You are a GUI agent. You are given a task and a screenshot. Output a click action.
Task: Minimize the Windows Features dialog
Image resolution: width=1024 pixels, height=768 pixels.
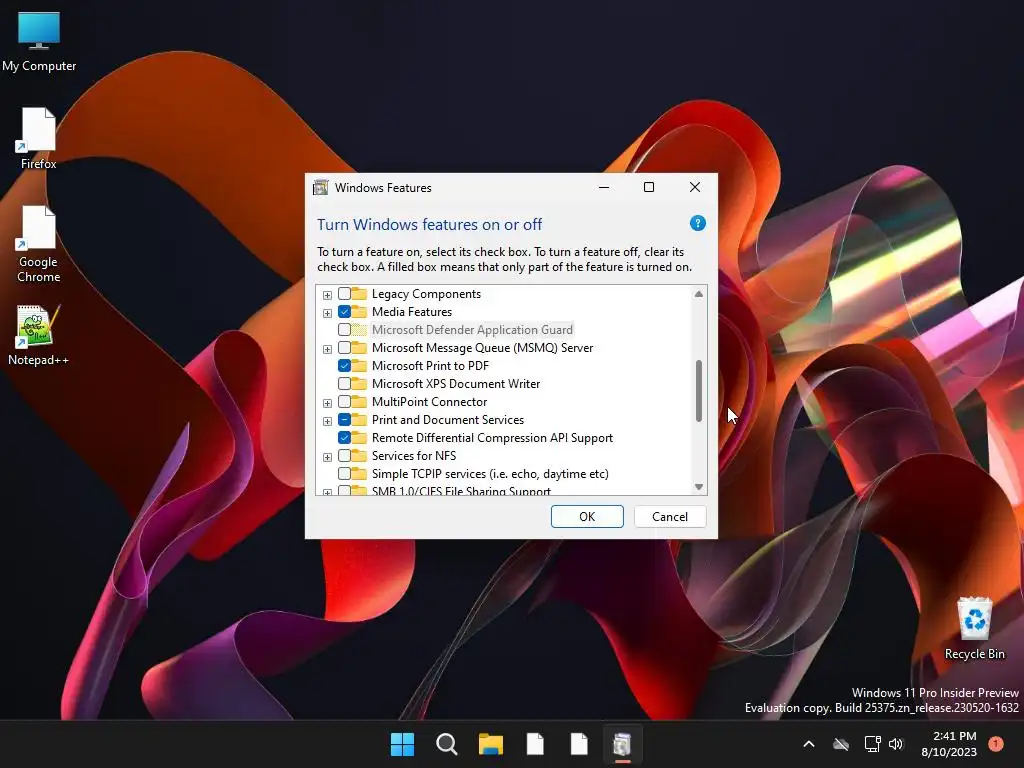(x=604, y=187)
